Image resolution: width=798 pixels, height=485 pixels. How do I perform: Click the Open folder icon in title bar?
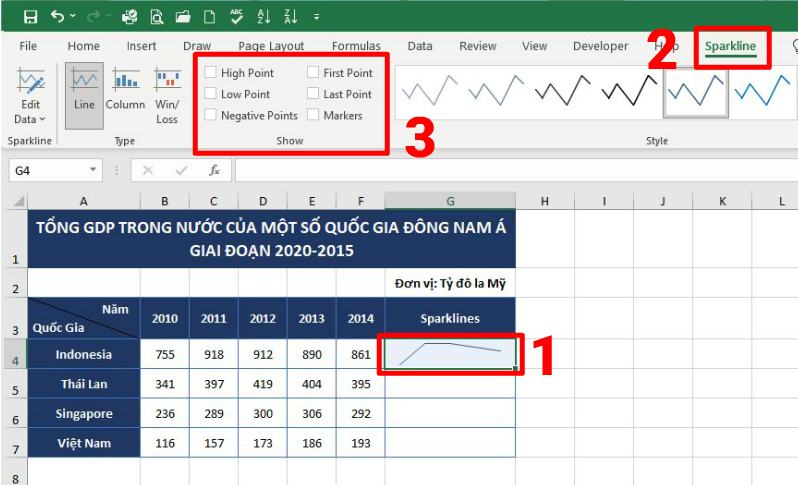pos(184,16)
